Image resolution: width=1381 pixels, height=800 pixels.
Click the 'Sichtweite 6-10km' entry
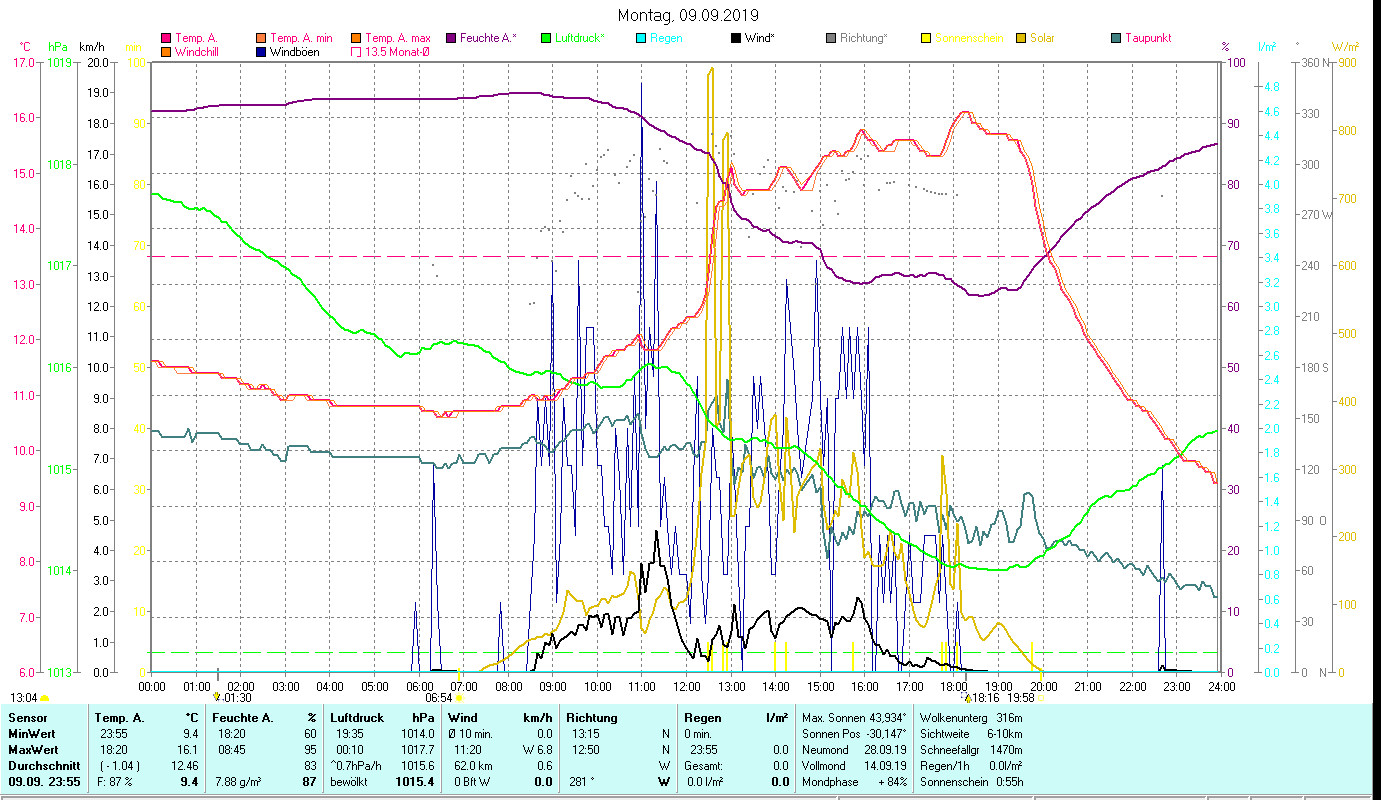[970, 734]
